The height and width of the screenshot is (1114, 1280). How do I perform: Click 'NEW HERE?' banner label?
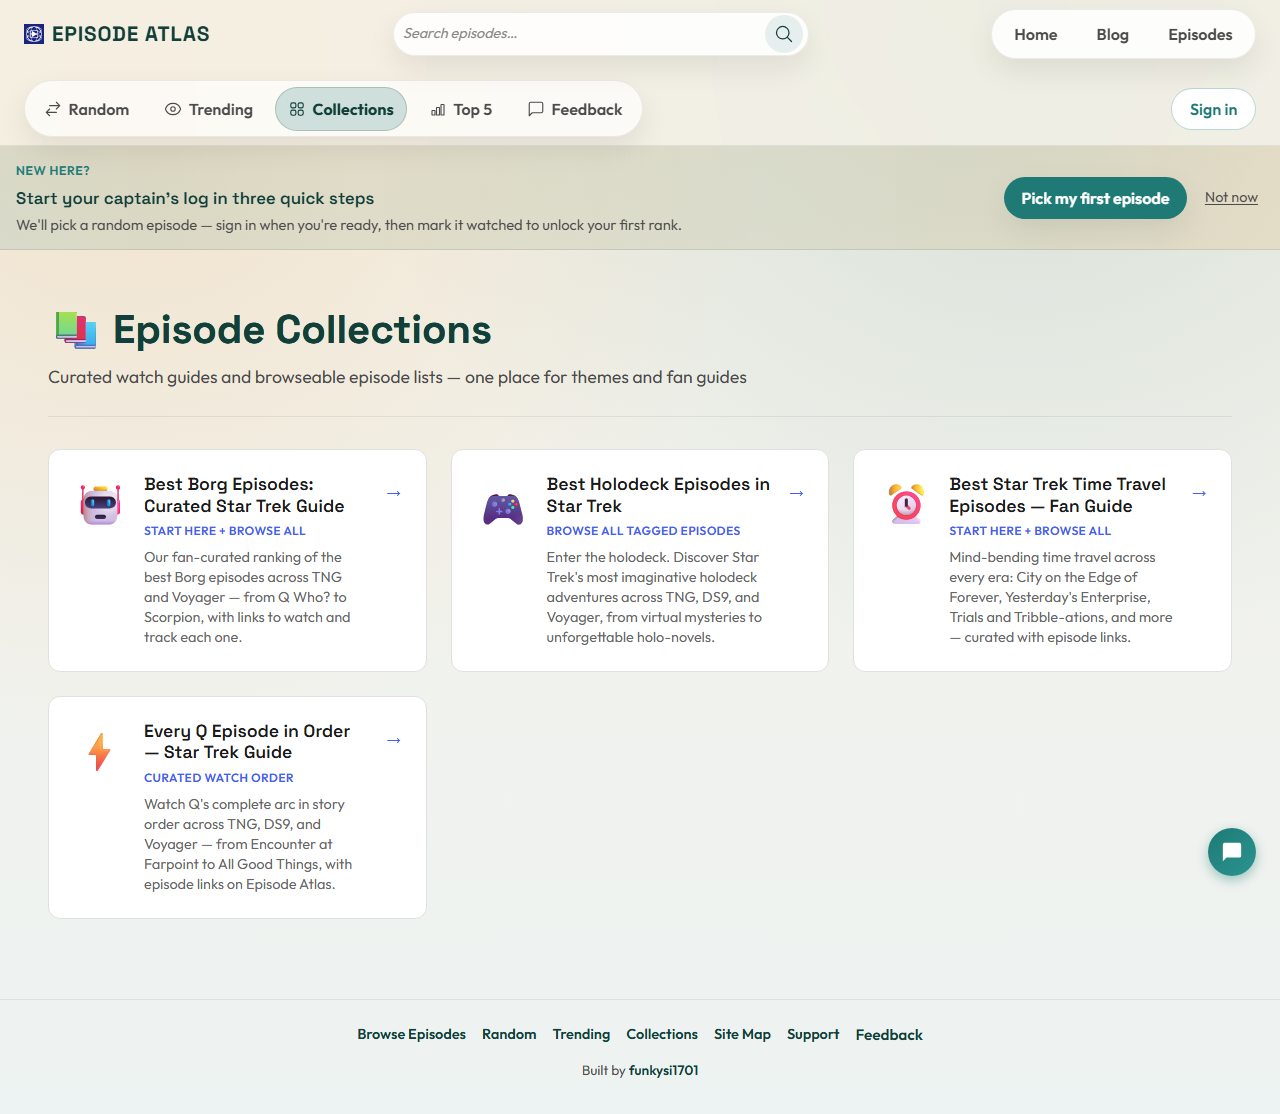[53, 171]
